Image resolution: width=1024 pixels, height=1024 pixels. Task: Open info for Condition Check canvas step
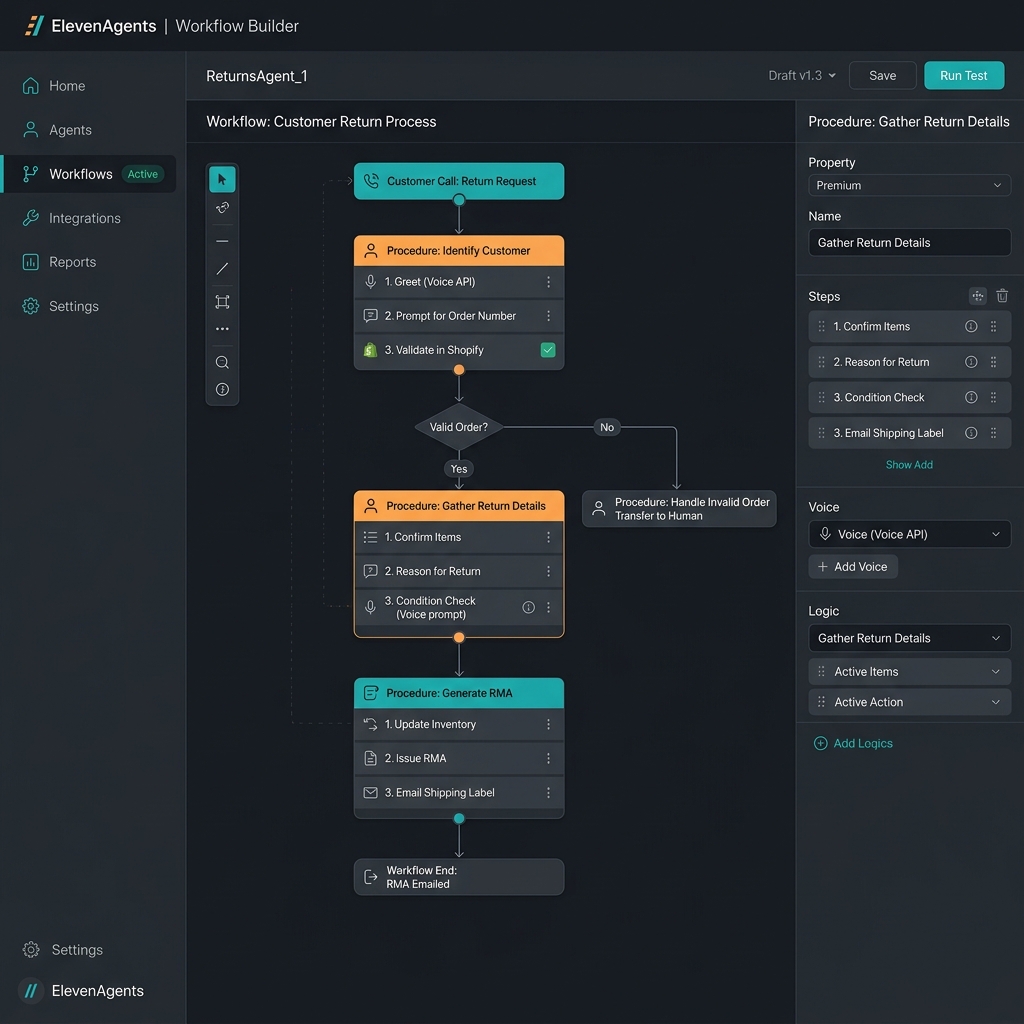[x=528, y=607]
